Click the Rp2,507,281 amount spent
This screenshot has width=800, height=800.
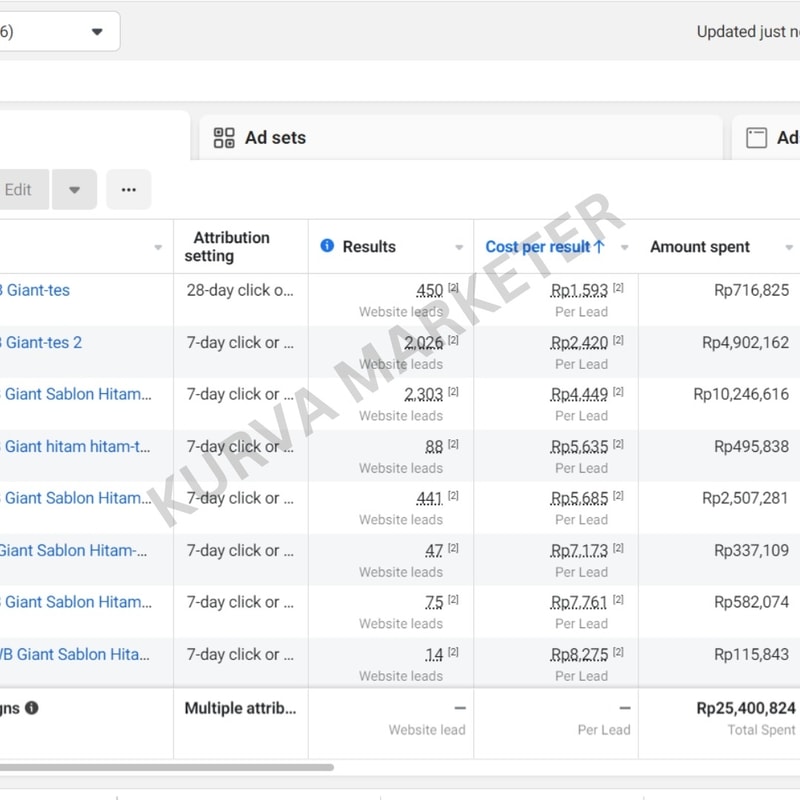click(745, 498)
